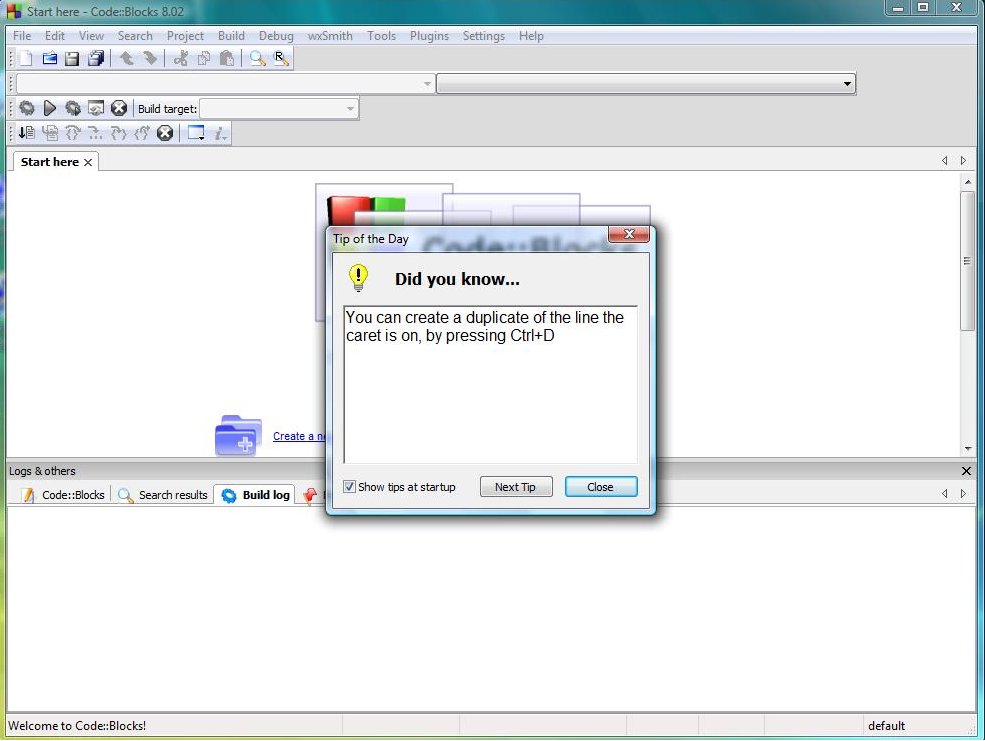
Task: Open the Debugging windows icon menu
Action: tap(196, 133)
